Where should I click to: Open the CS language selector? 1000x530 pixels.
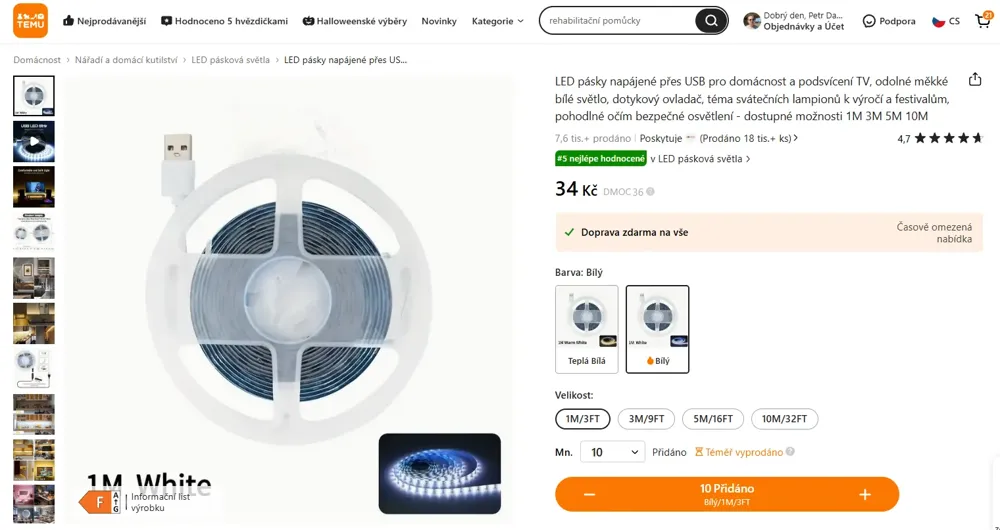click(946, 21)
